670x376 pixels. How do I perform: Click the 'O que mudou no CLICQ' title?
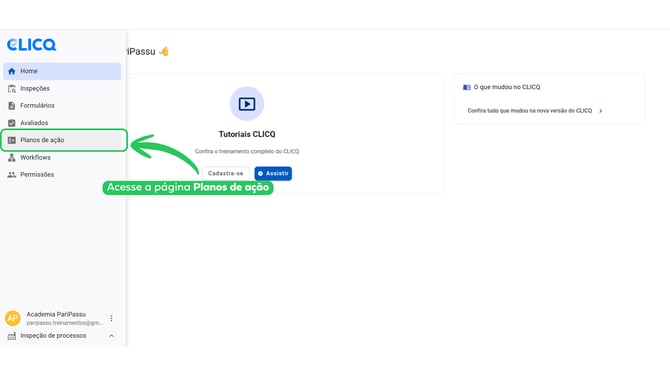507,87
